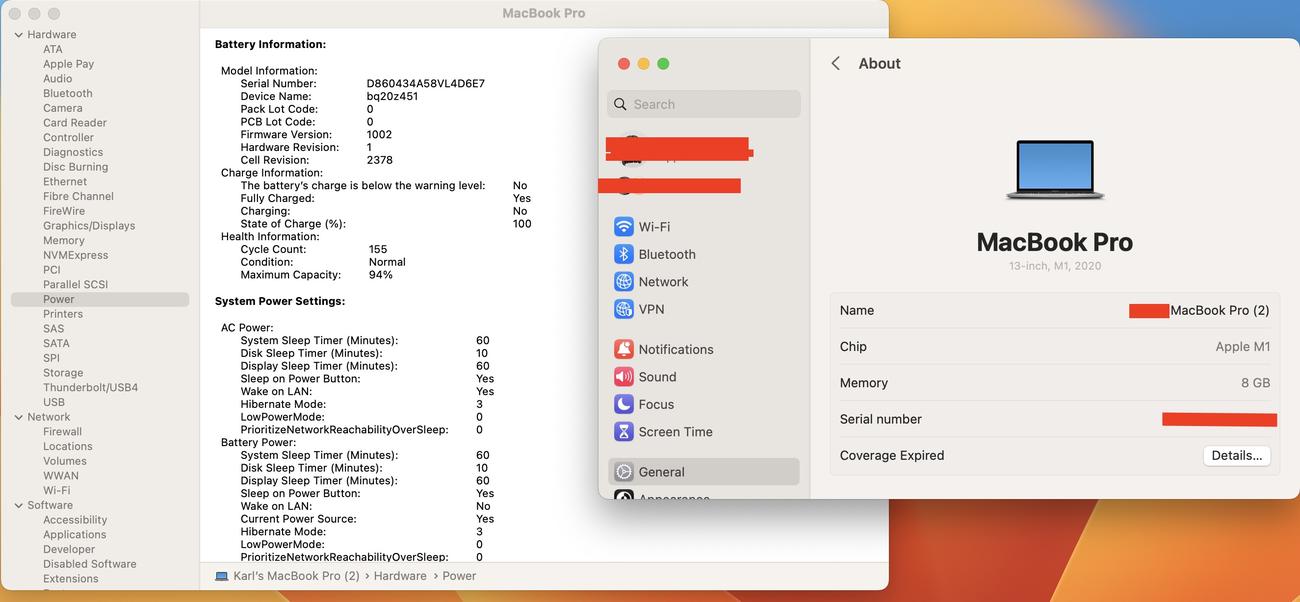The width and height of the screenshot is (1300, 602).
Task: Select Power in System Information sidebar
Action: [100, 299]
